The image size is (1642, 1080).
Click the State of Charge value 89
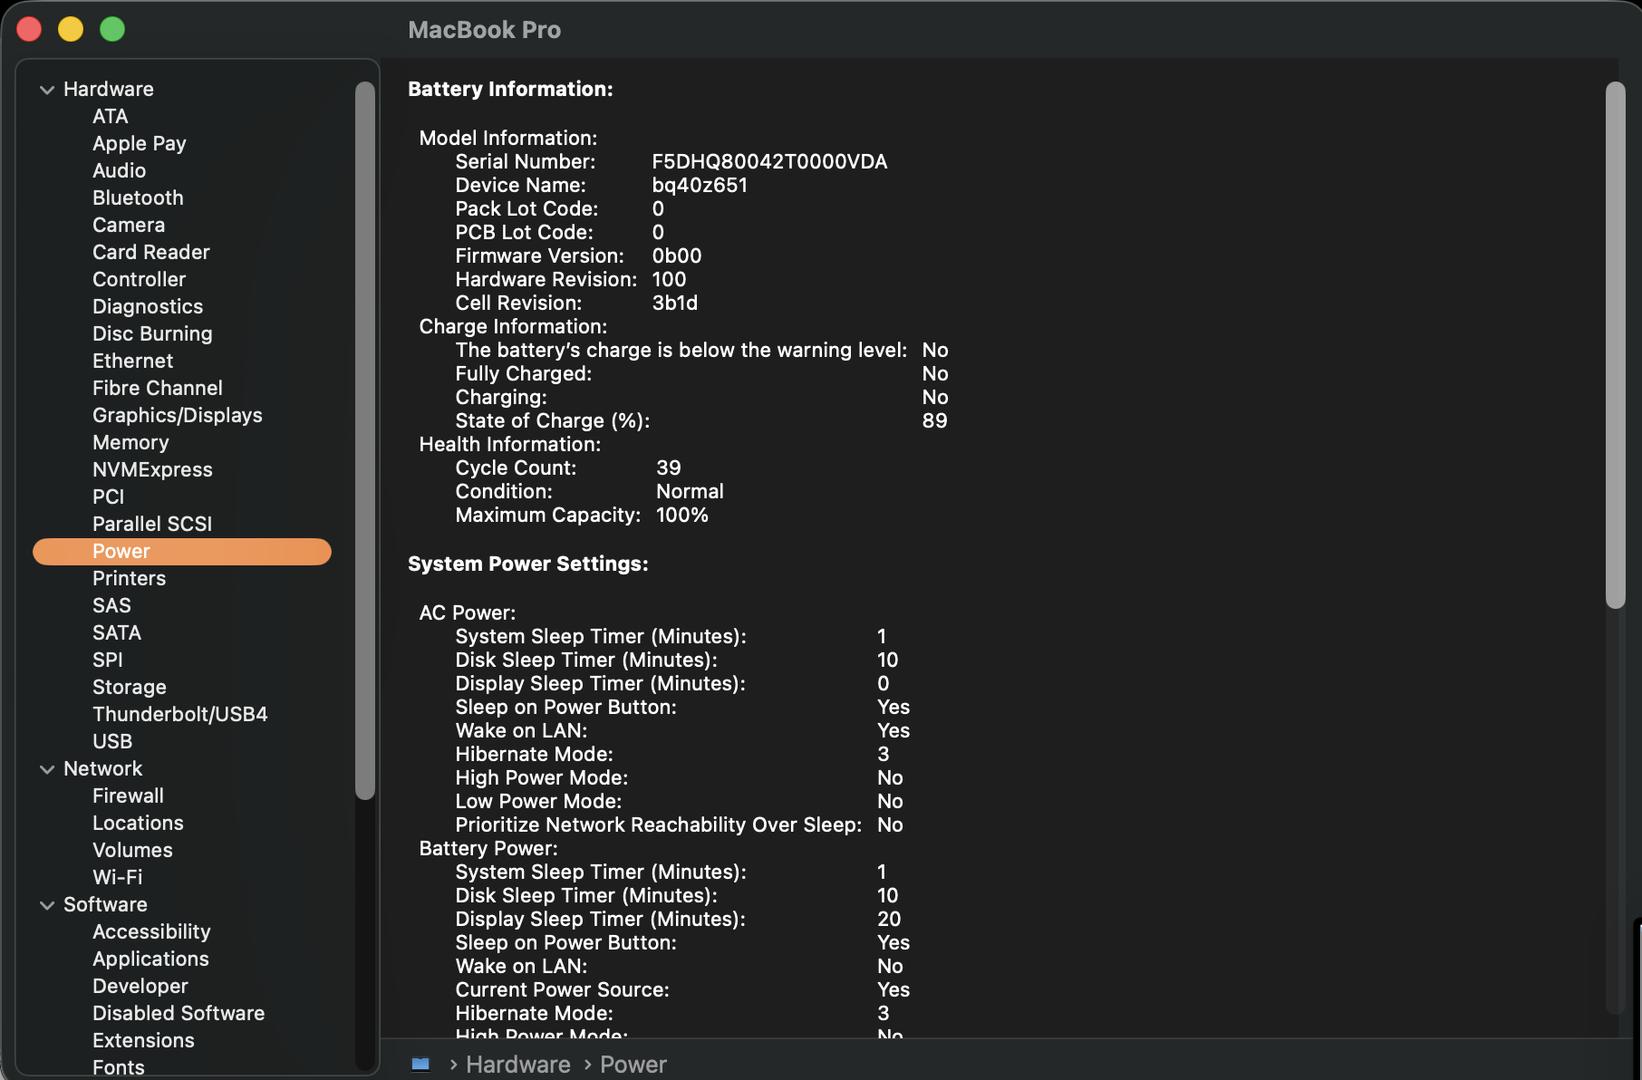click(x=934, y=420)
